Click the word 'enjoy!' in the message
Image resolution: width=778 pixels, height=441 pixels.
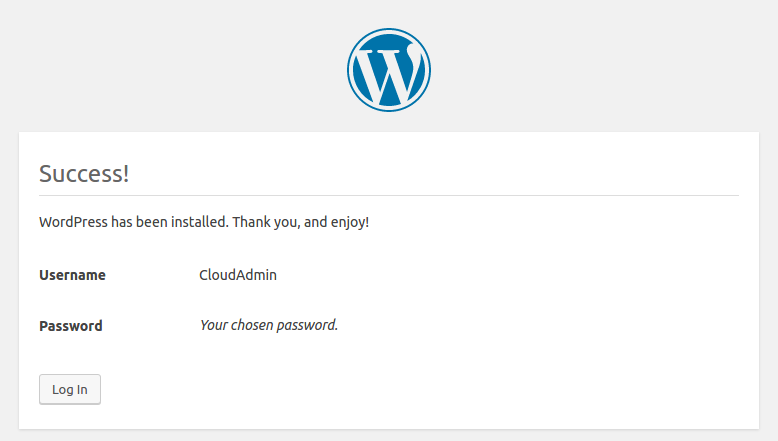(350, 221)
